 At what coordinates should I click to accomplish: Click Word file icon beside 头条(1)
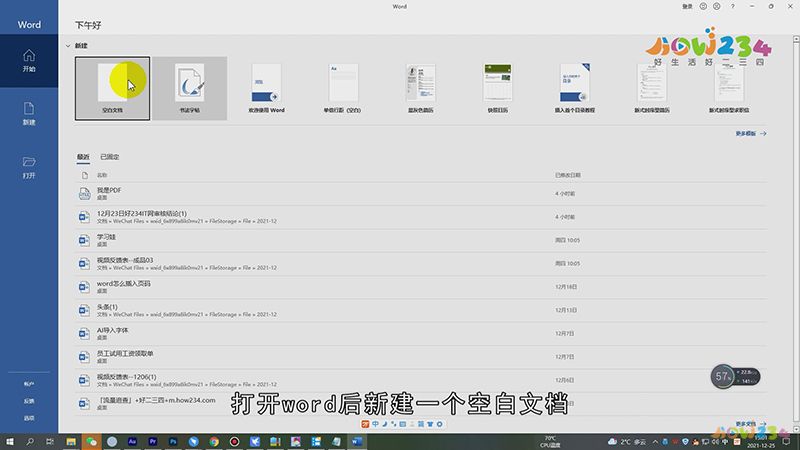(84, 310)
